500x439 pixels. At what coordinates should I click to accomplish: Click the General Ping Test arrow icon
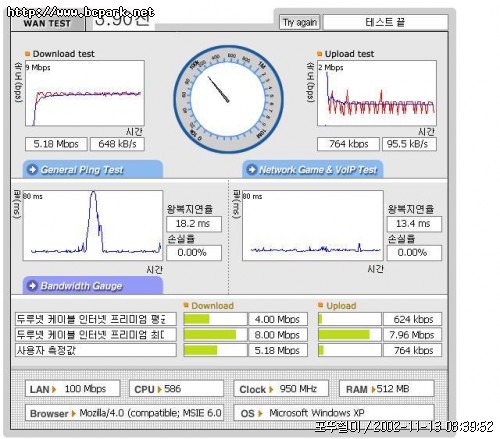click(x=32, y=169)
